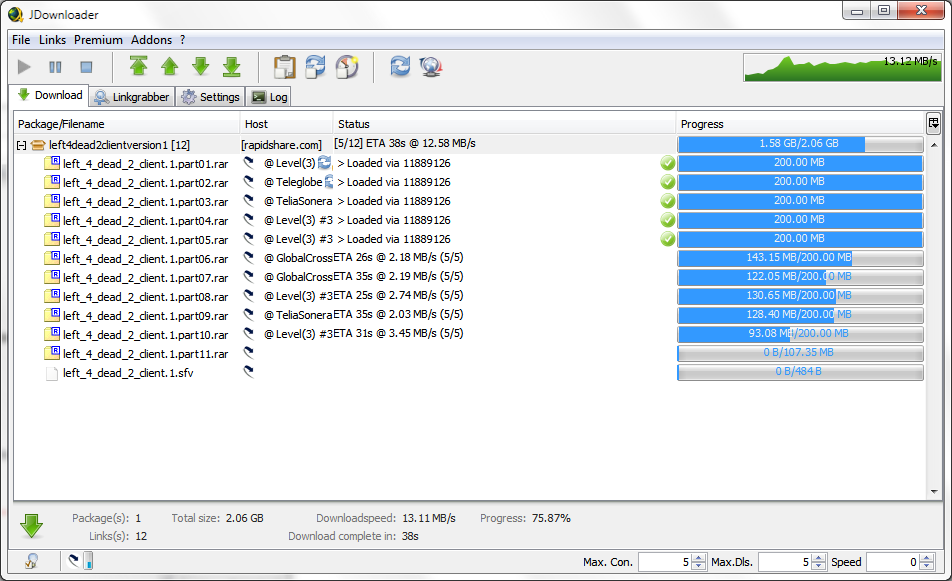
Task: Switch to the Download tab
Action: point(50,95)
